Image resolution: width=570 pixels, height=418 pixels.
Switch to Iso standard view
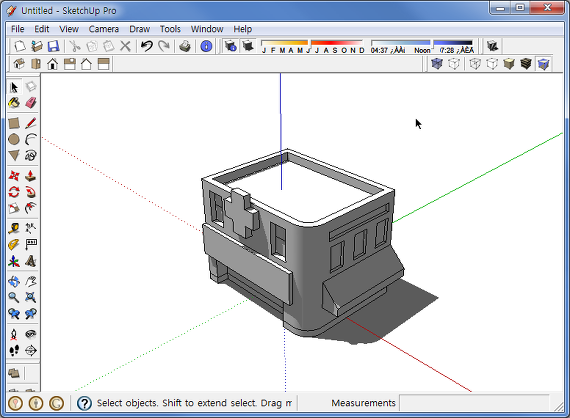point(19,64)
